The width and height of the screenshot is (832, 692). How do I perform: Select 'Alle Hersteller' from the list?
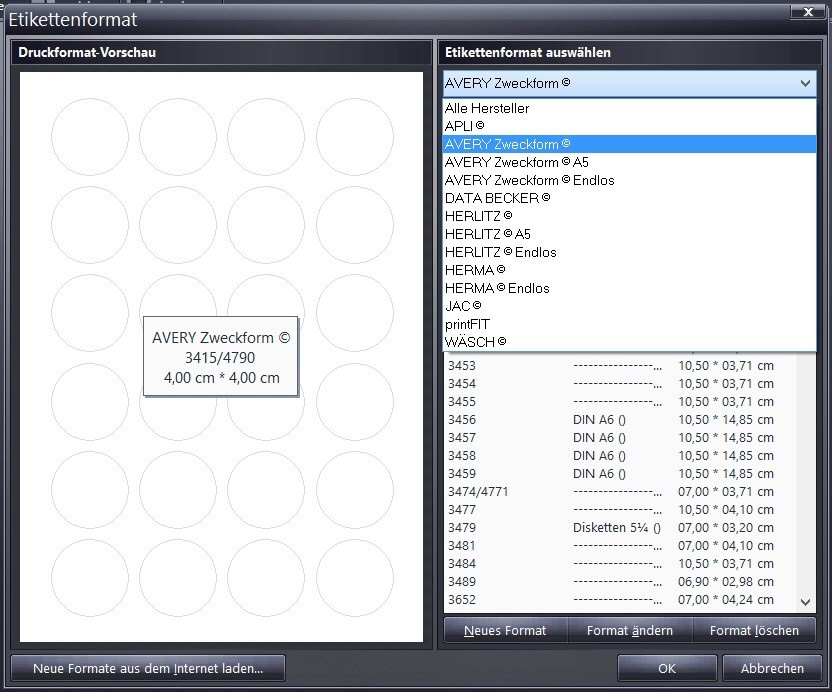point(629,108)
